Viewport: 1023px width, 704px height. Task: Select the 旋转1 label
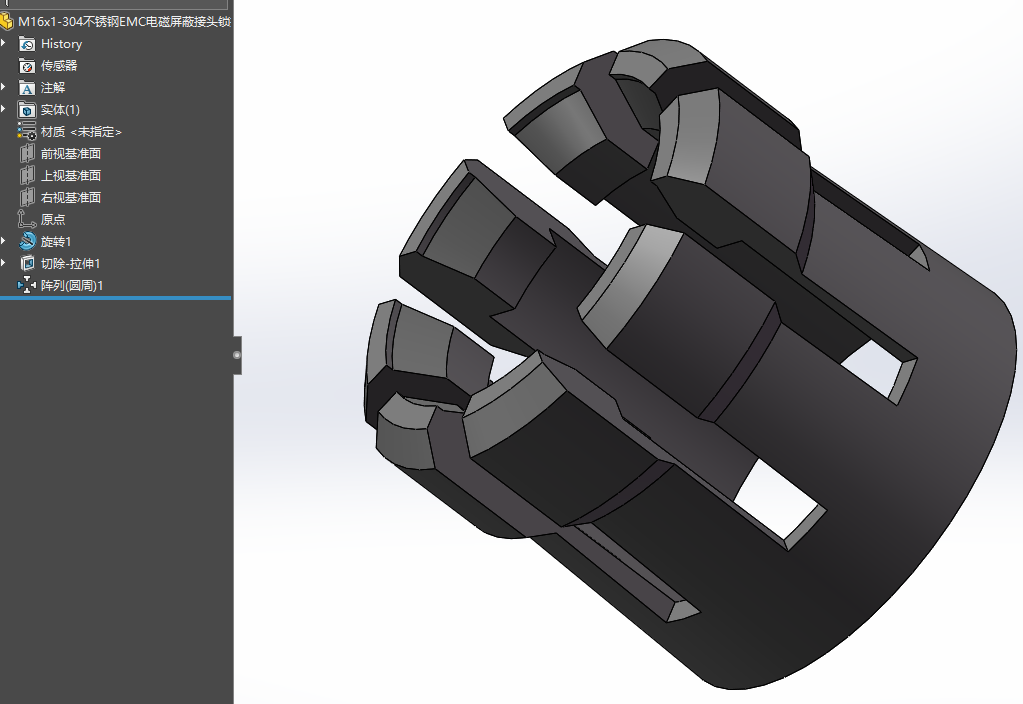click(x=56, y=242)
